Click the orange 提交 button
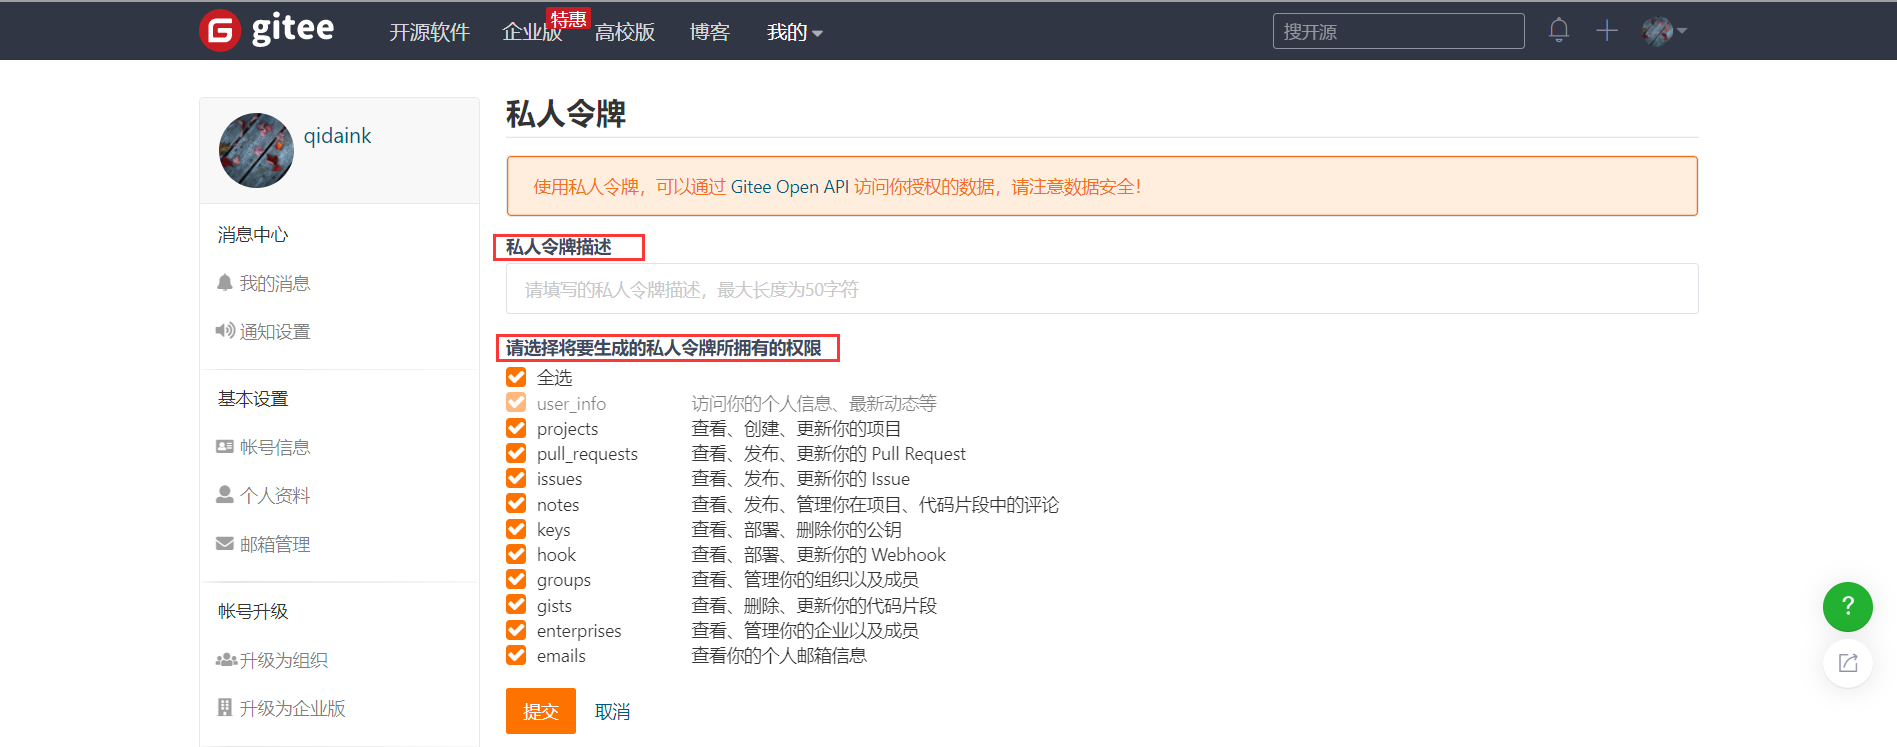 pos(540,711)
